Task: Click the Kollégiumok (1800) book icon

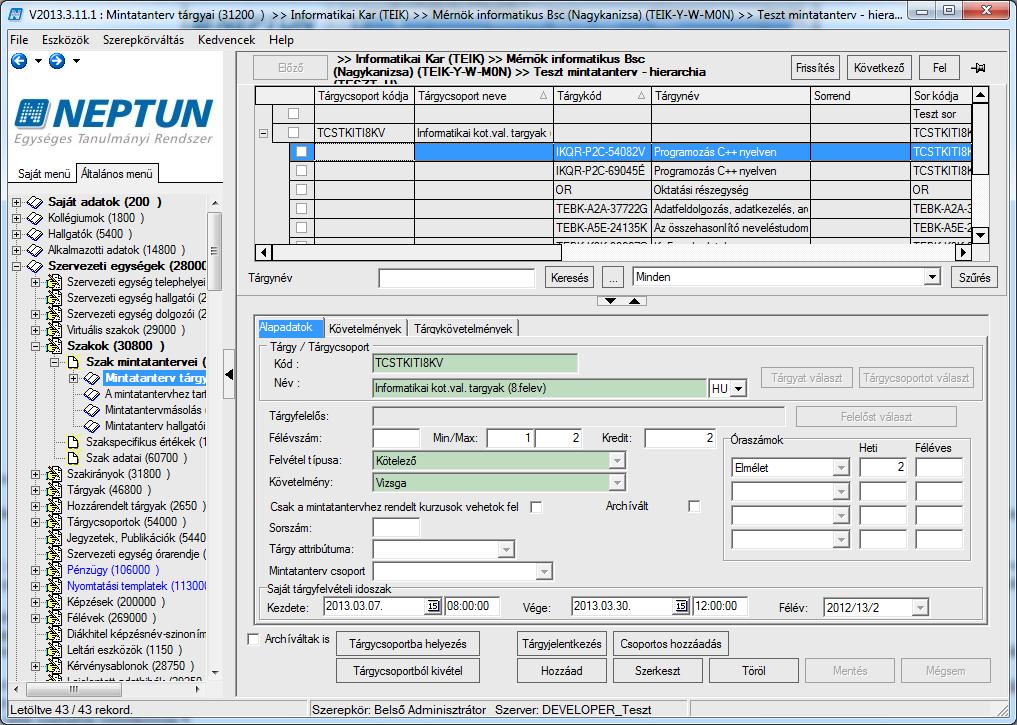Action: point(34,219)
